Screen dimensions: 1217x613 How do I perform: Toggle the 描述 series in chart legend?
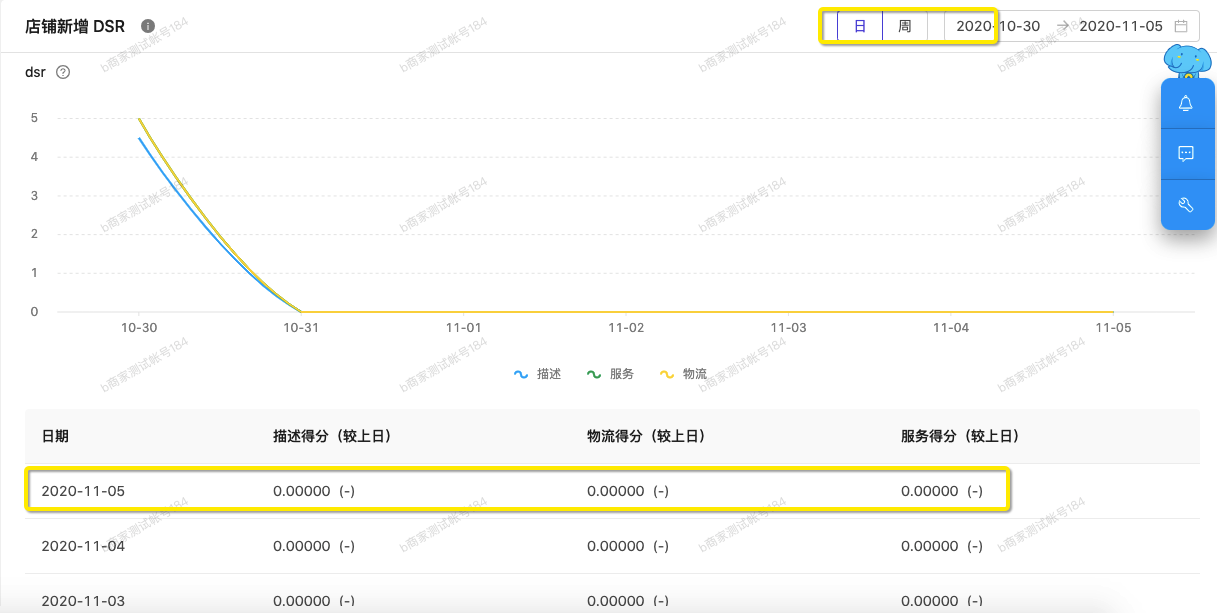(x=538, y=374)
